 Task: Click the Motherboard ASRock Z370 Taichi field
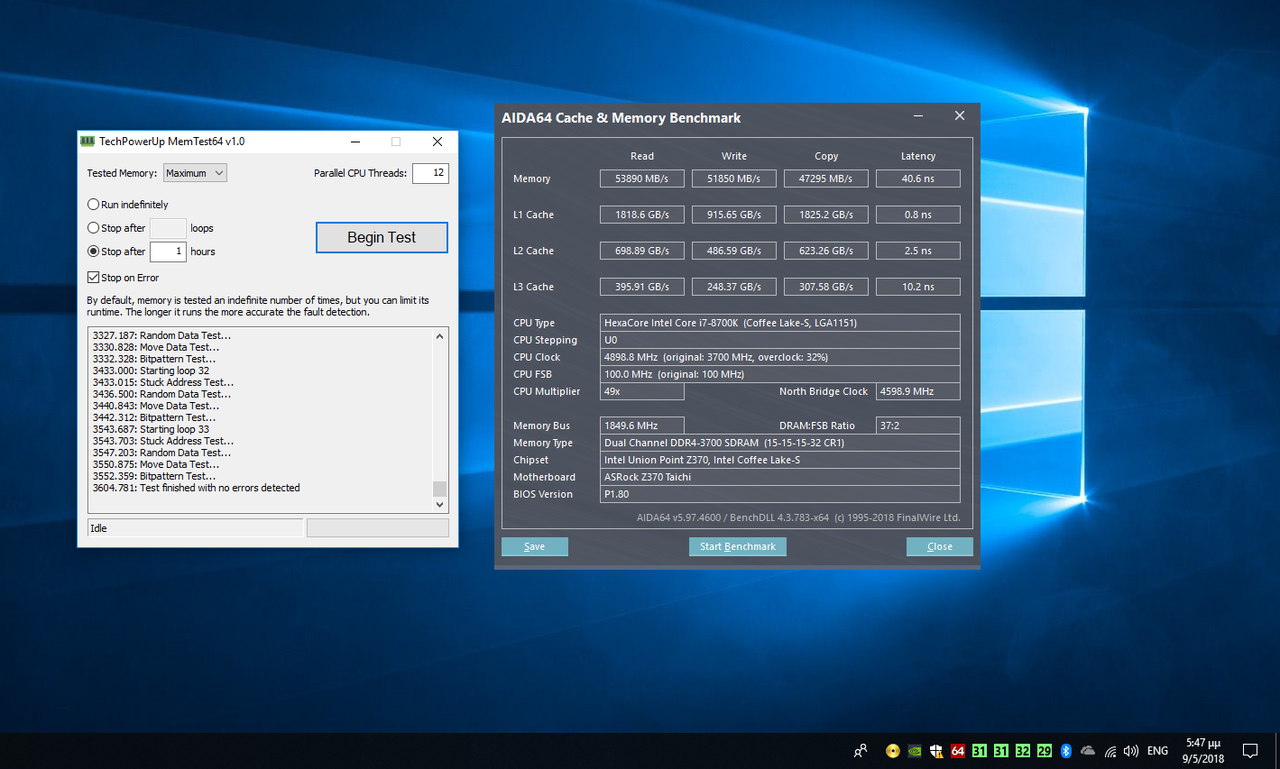pyautogui.click(x=780, y=477)
